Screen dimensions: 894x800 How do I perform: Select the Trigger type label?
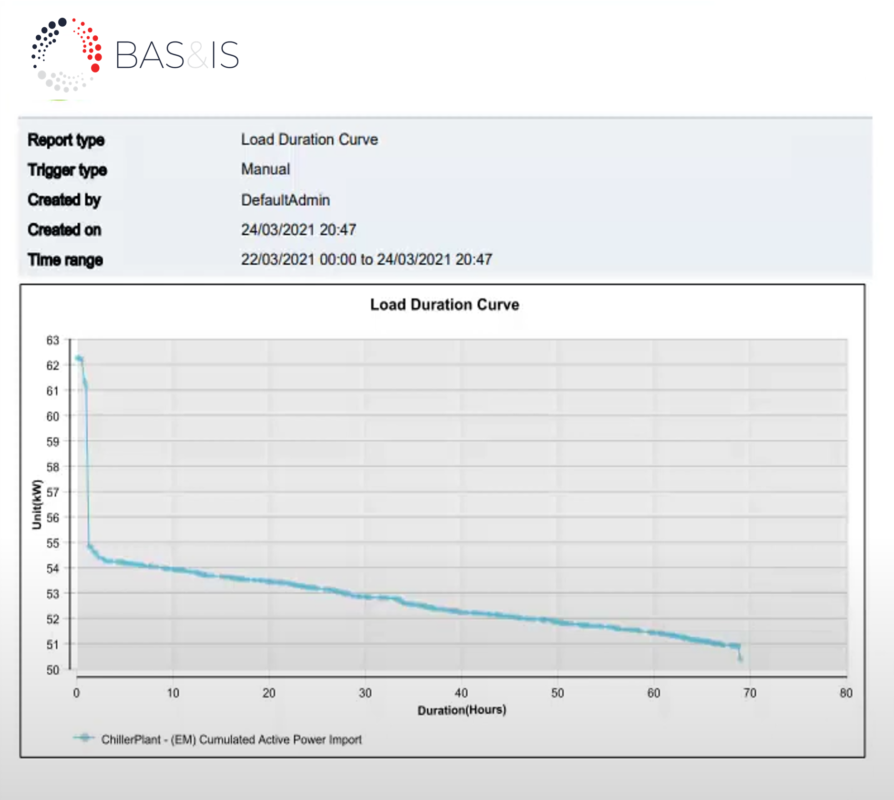(67, 170)
